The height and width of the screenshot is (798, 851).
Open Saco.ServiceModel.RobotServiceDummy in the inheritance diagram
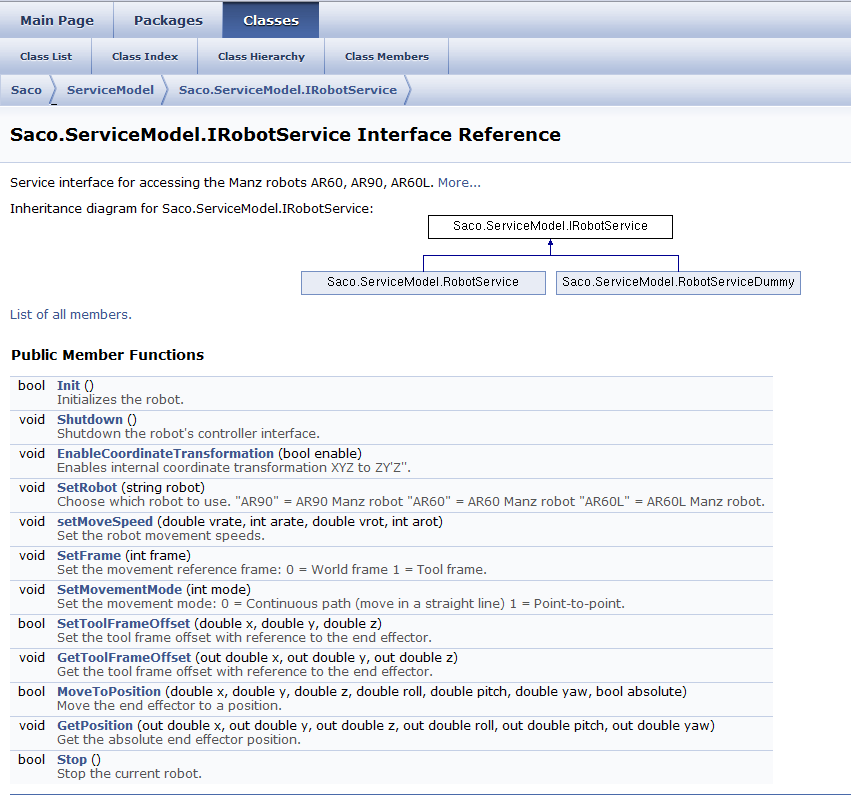tap(678, 282)
